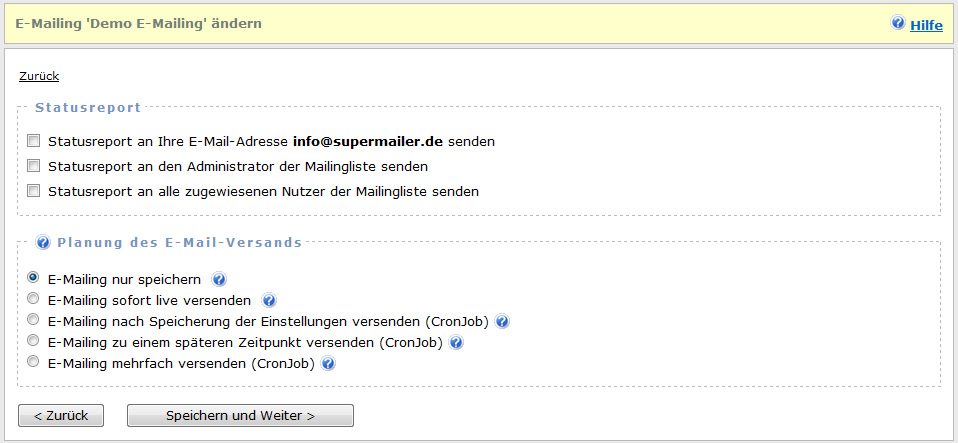Open help icon for 'mehrfach versenden' option
This screenshot has width=958, height=443.
[328, 363]
